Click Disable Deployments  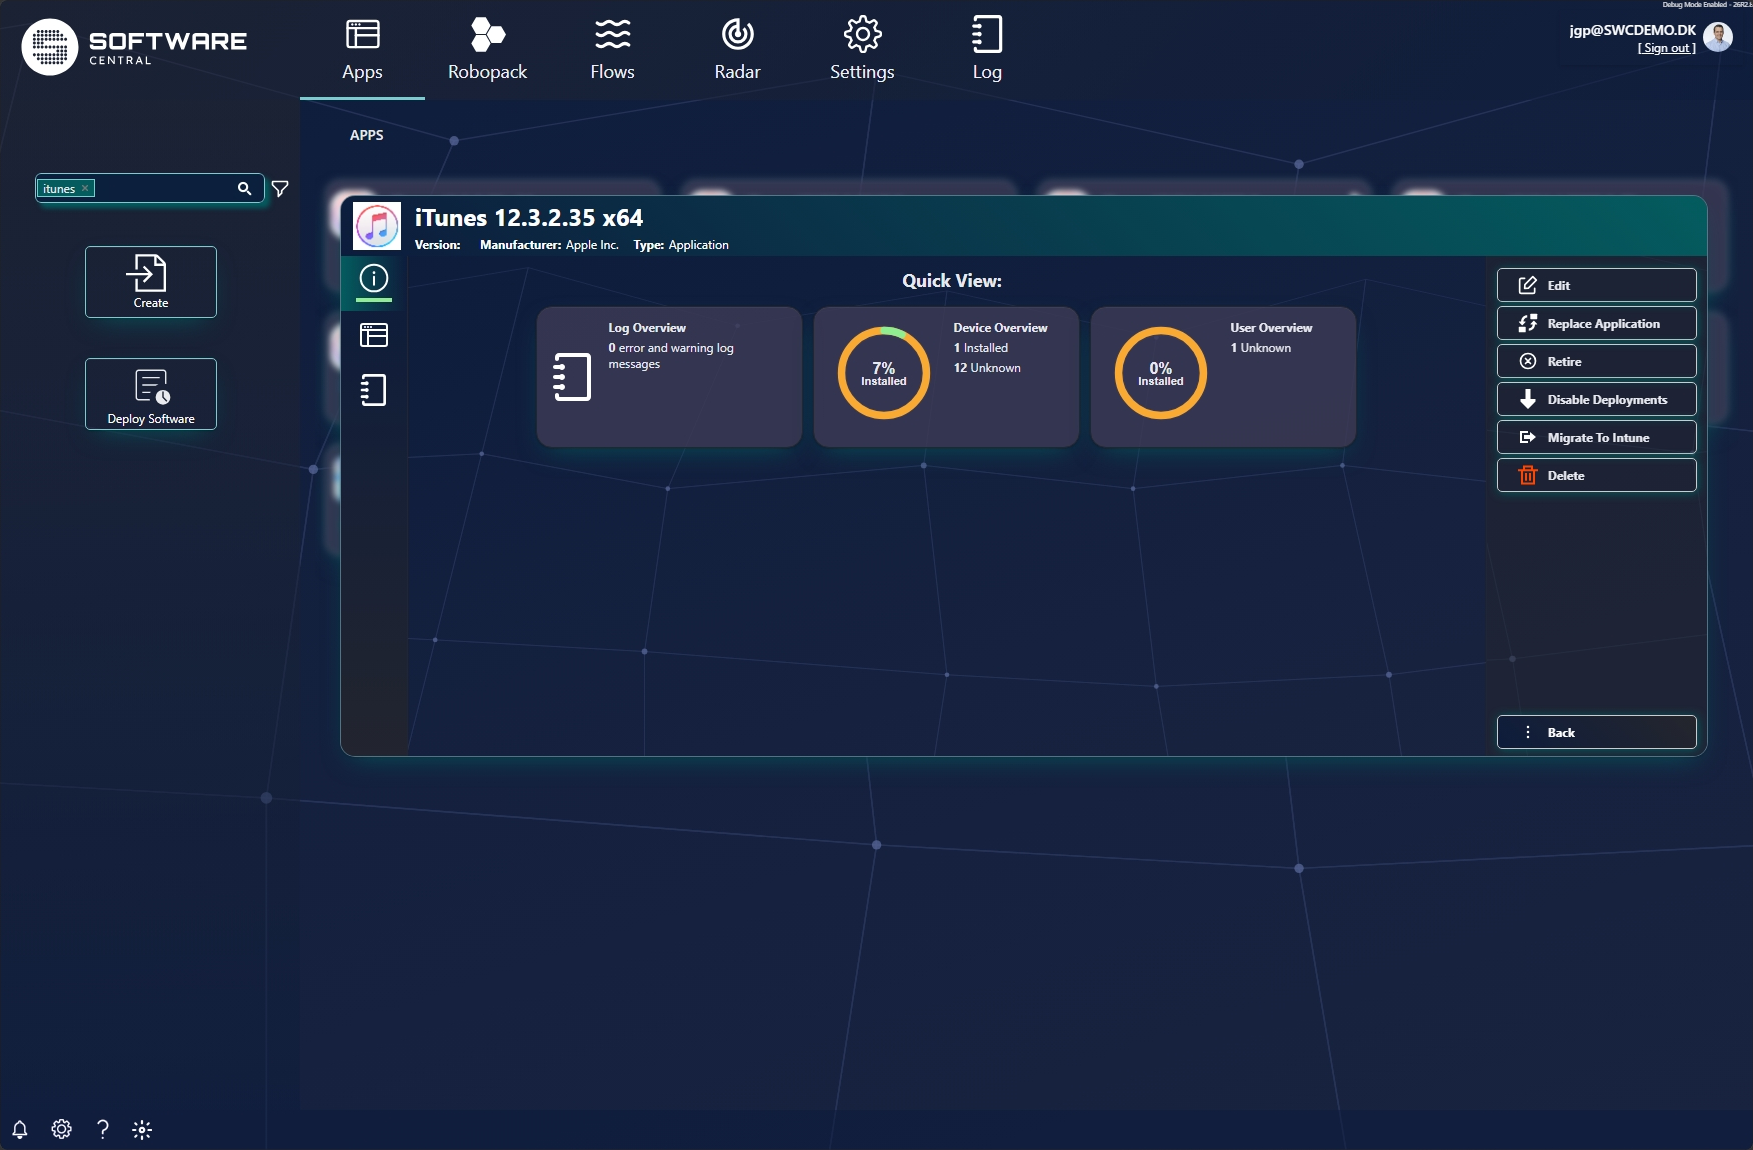tap(1596, 399)
